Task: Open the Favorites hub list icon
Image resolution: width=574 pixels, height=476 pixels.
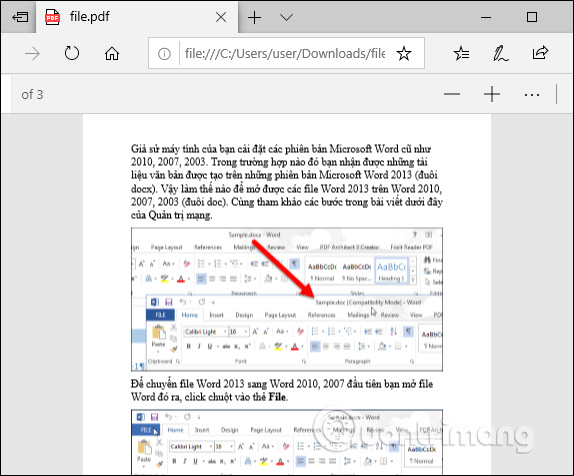Action: (x=461, y=54)
